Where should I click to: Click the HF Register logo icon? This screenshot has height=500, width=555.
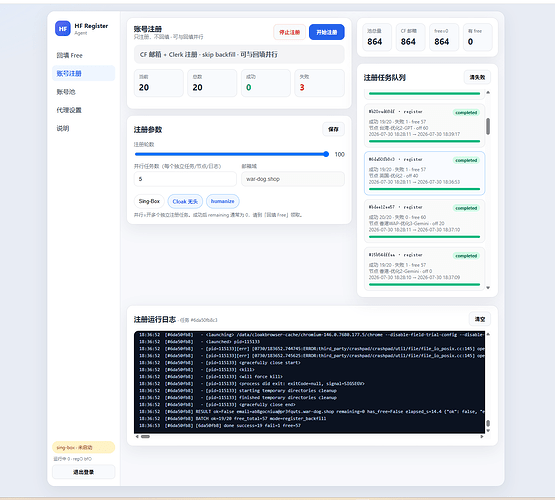pos(63,29)
